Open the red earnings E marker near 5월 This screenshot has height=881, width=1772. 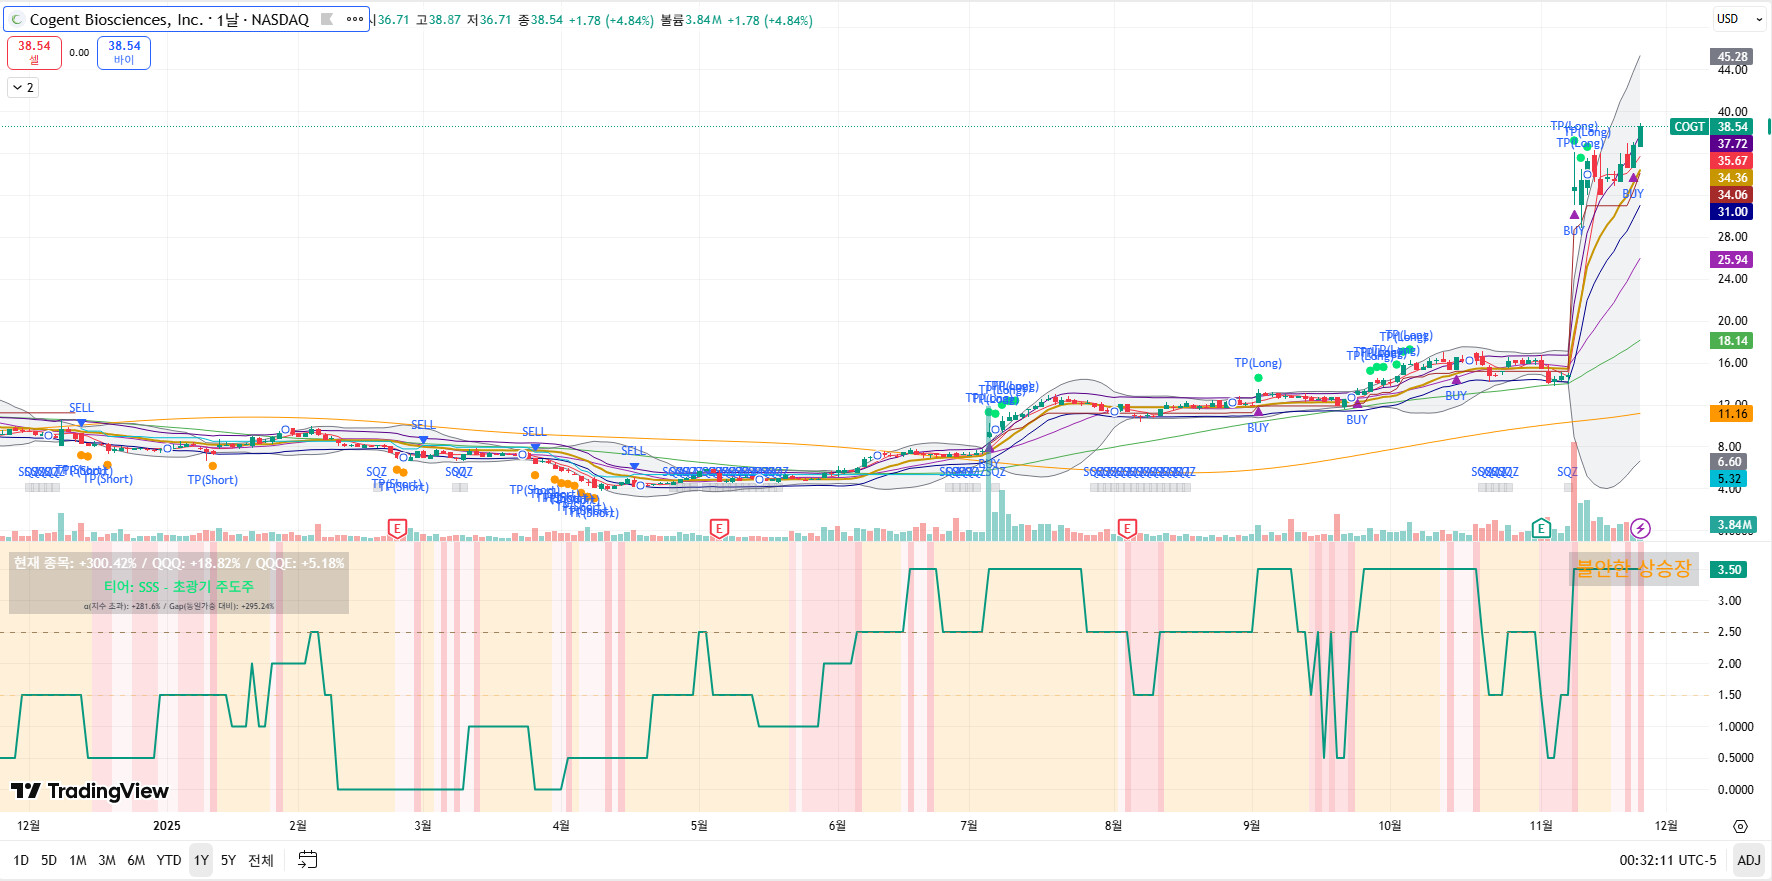pos(719,528)
